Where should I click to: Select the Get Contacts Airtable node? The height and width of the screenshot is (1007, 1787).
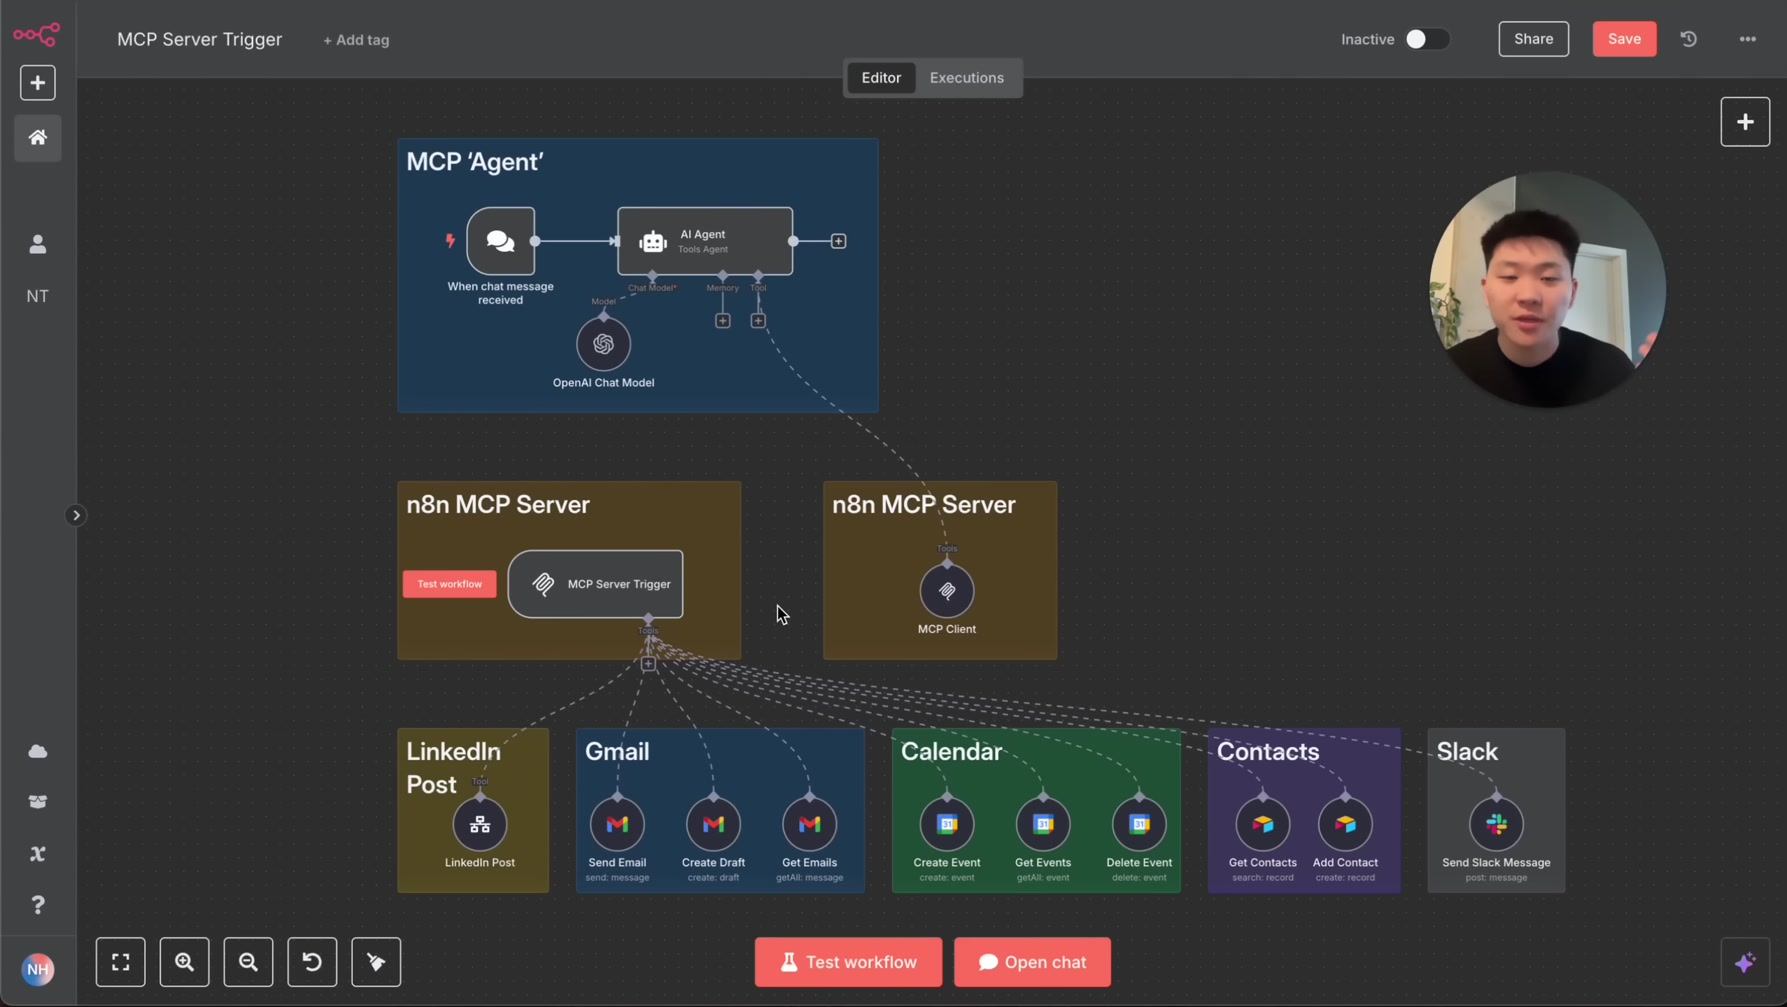pyautogui.click(x=1263, y=825)
